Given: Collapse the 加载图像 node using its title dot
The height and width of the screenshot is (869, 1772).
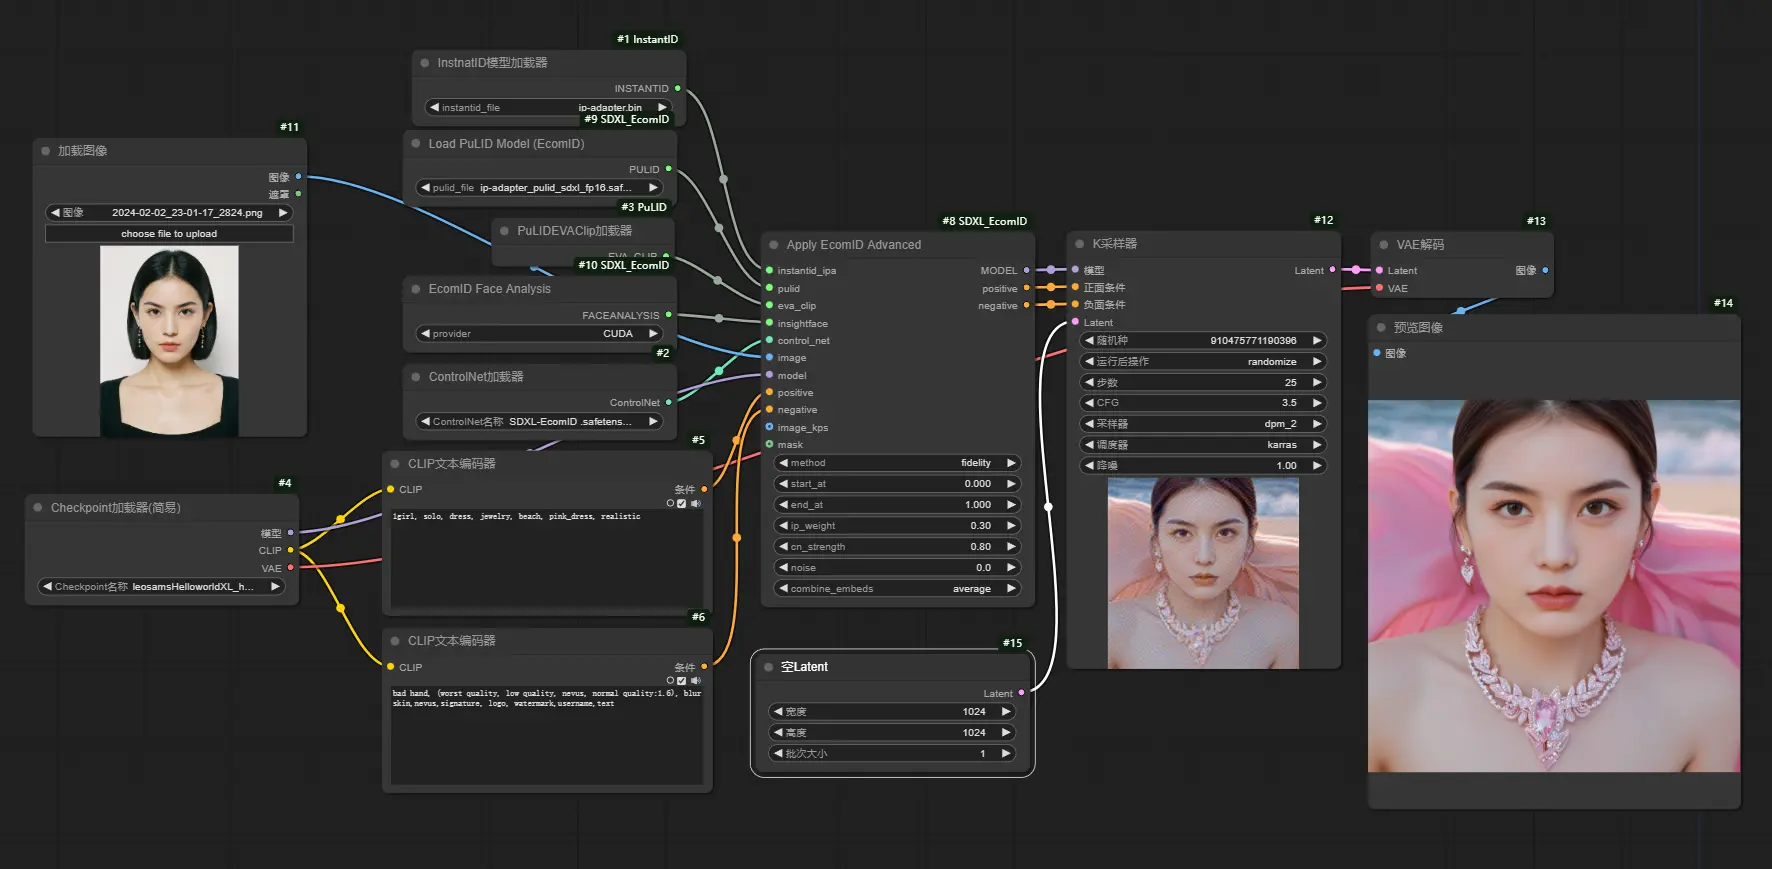Looking at the screenshot, I should point(46,151).
